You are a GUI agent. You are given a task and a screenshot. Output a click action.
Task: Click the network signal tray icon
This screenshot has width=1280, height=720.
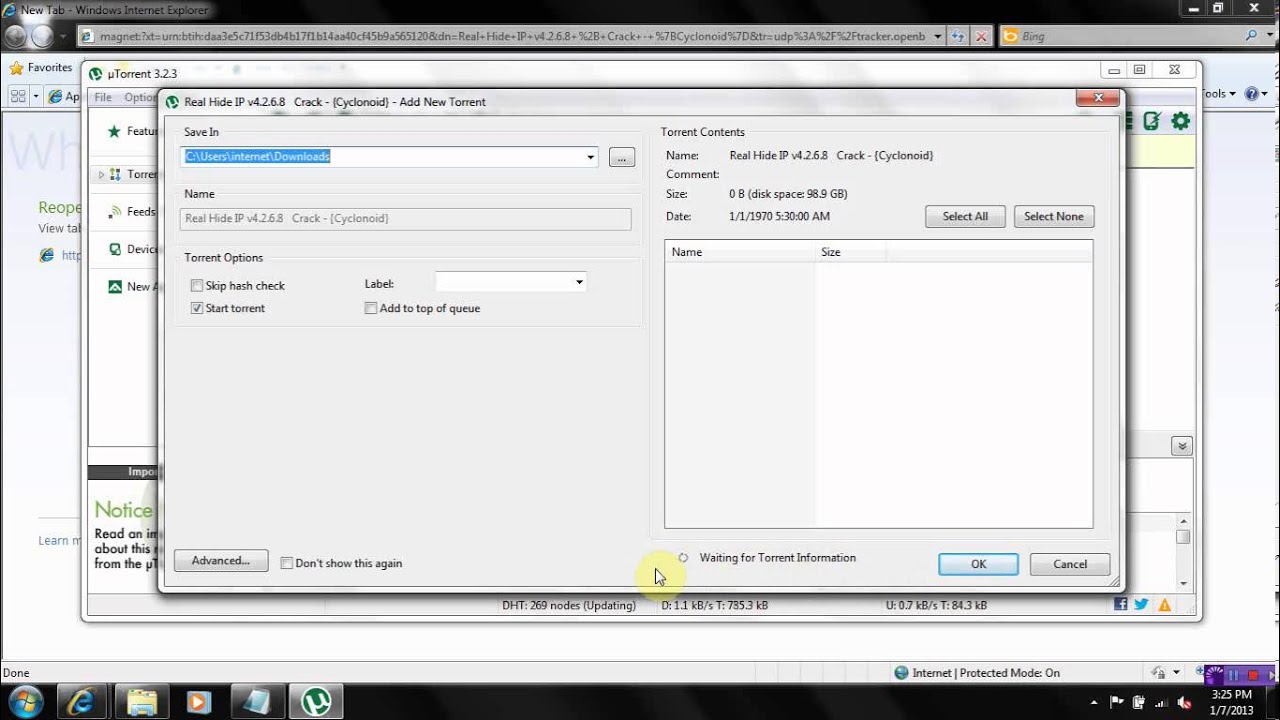click(1162, 702)
